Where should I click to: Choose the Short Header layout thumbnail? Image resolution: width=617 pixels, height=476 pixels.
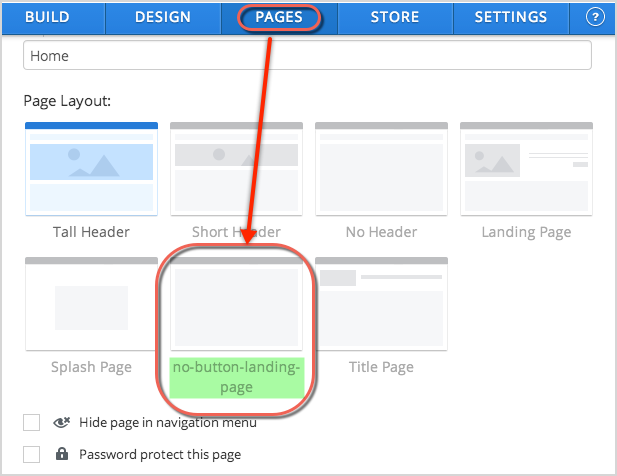236,168
